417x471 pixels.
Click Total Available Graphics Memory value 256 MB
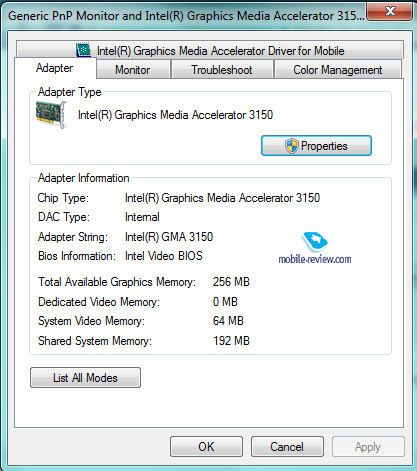coord(231,282)
